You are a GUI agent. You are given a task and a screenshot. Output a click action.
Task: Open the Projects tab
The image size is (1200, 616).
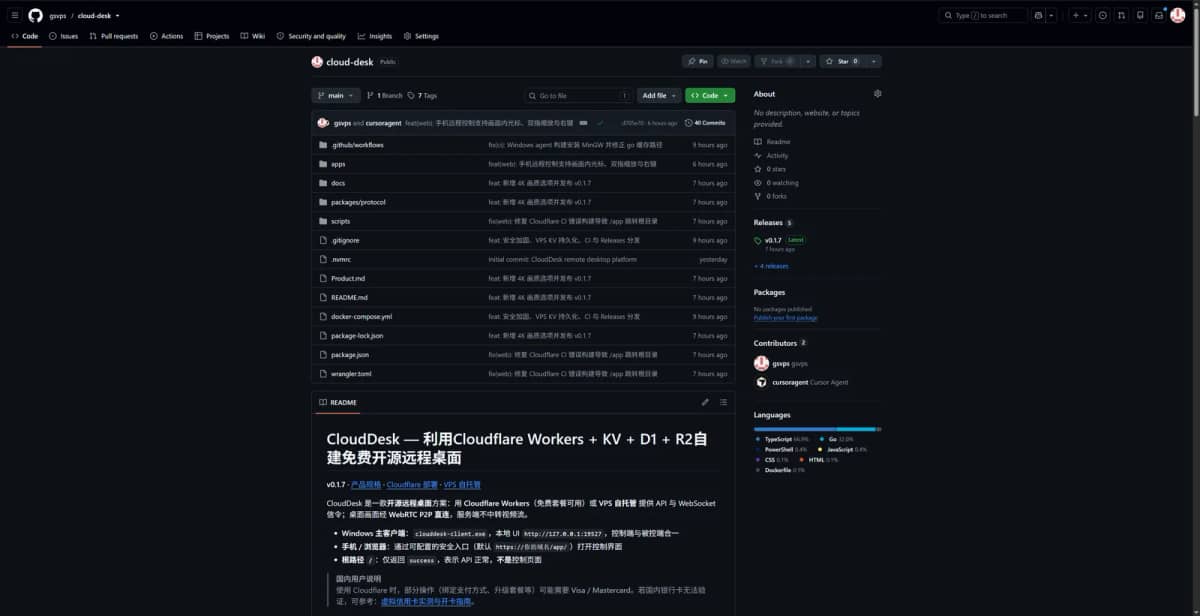(x=212, y=36)
